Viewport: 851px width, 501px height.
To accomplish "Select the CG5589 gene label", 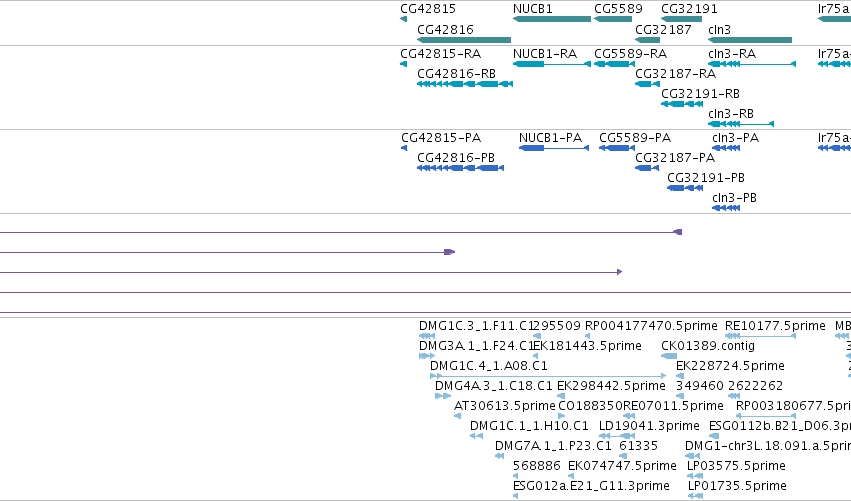I will pyautogui.click(x=618, y=9).
